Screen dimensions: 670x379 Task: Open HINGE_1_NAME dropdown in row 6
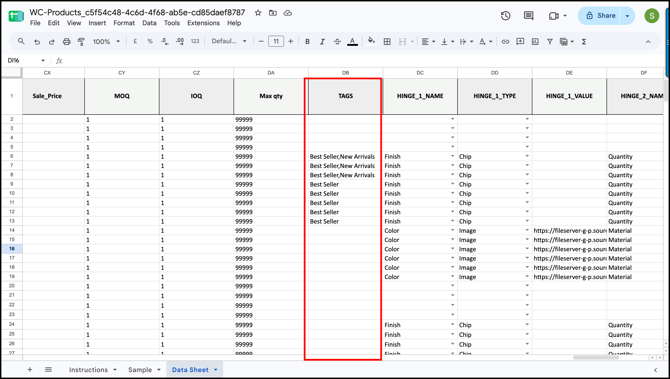[x=453, y=156]
